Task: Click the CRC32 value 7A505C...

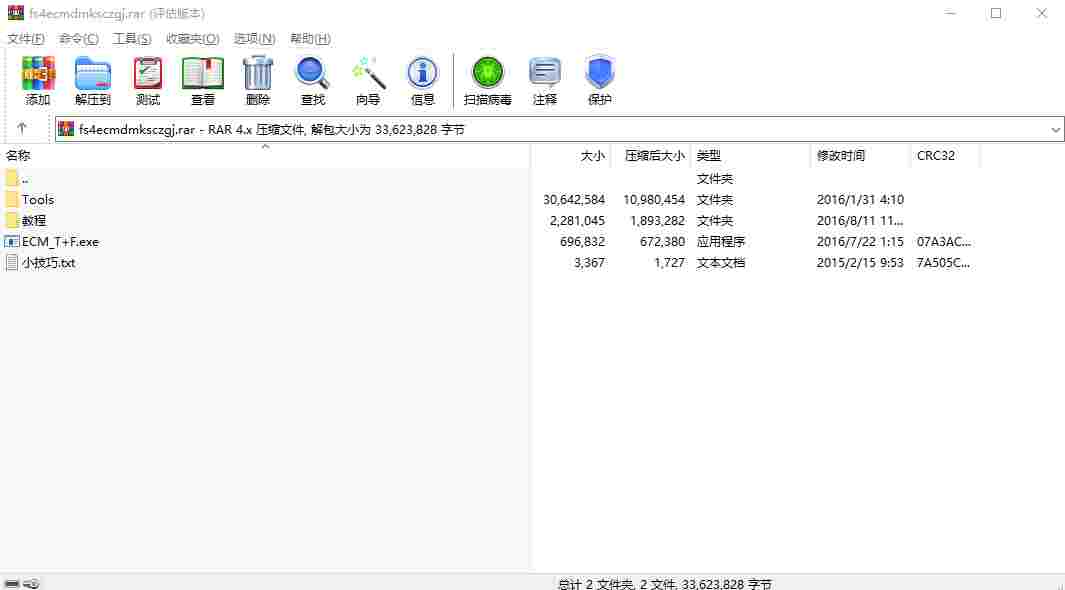Action: click(x=943, y=263)
